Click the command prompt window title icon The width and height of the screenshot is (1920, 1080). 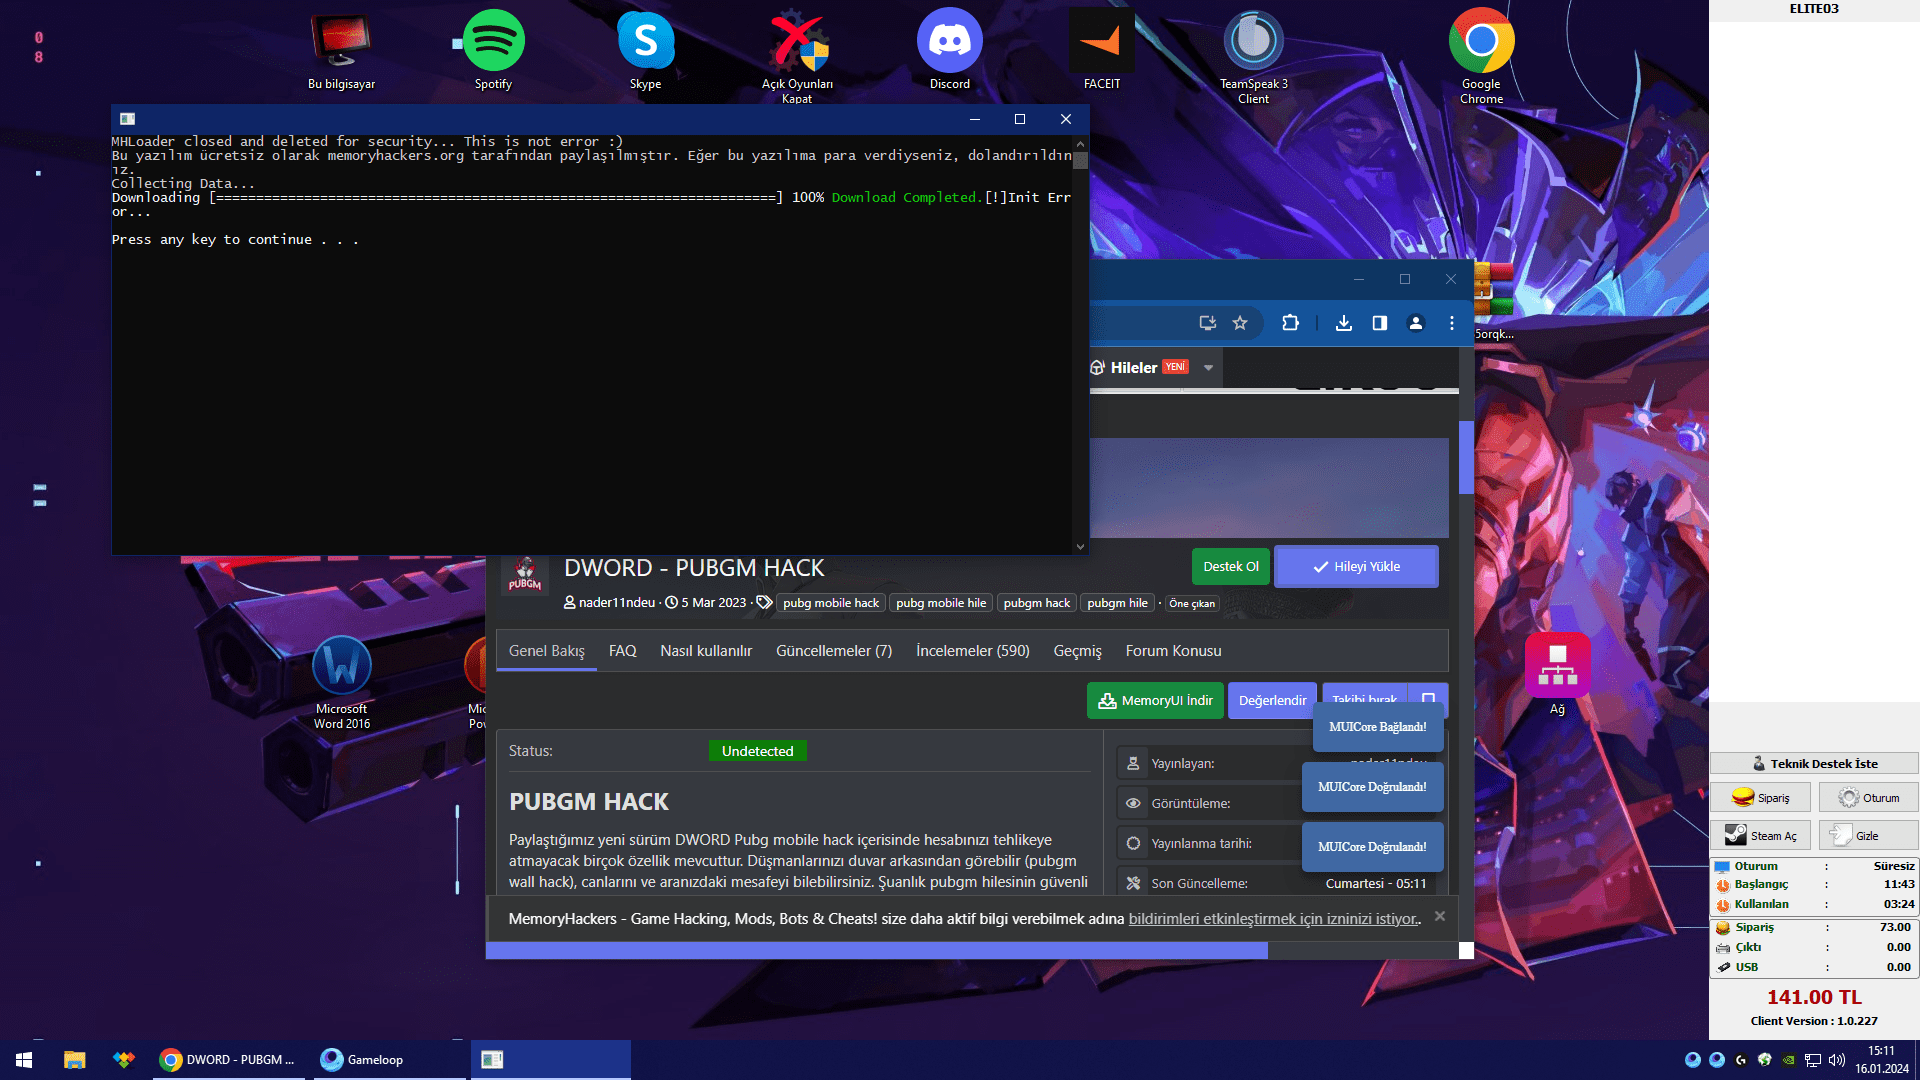(x=127, y=119)
